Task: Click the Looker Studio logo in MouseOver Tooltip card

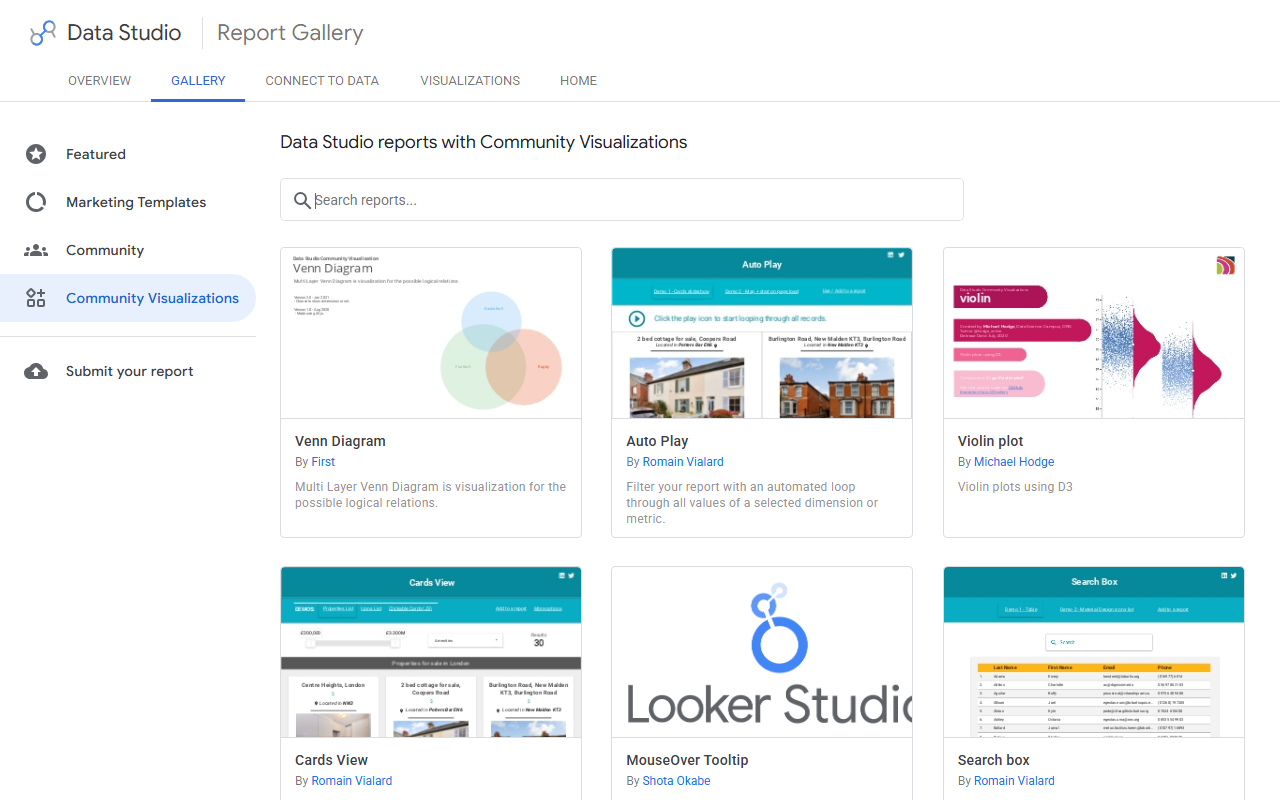Action: [762, 653]
